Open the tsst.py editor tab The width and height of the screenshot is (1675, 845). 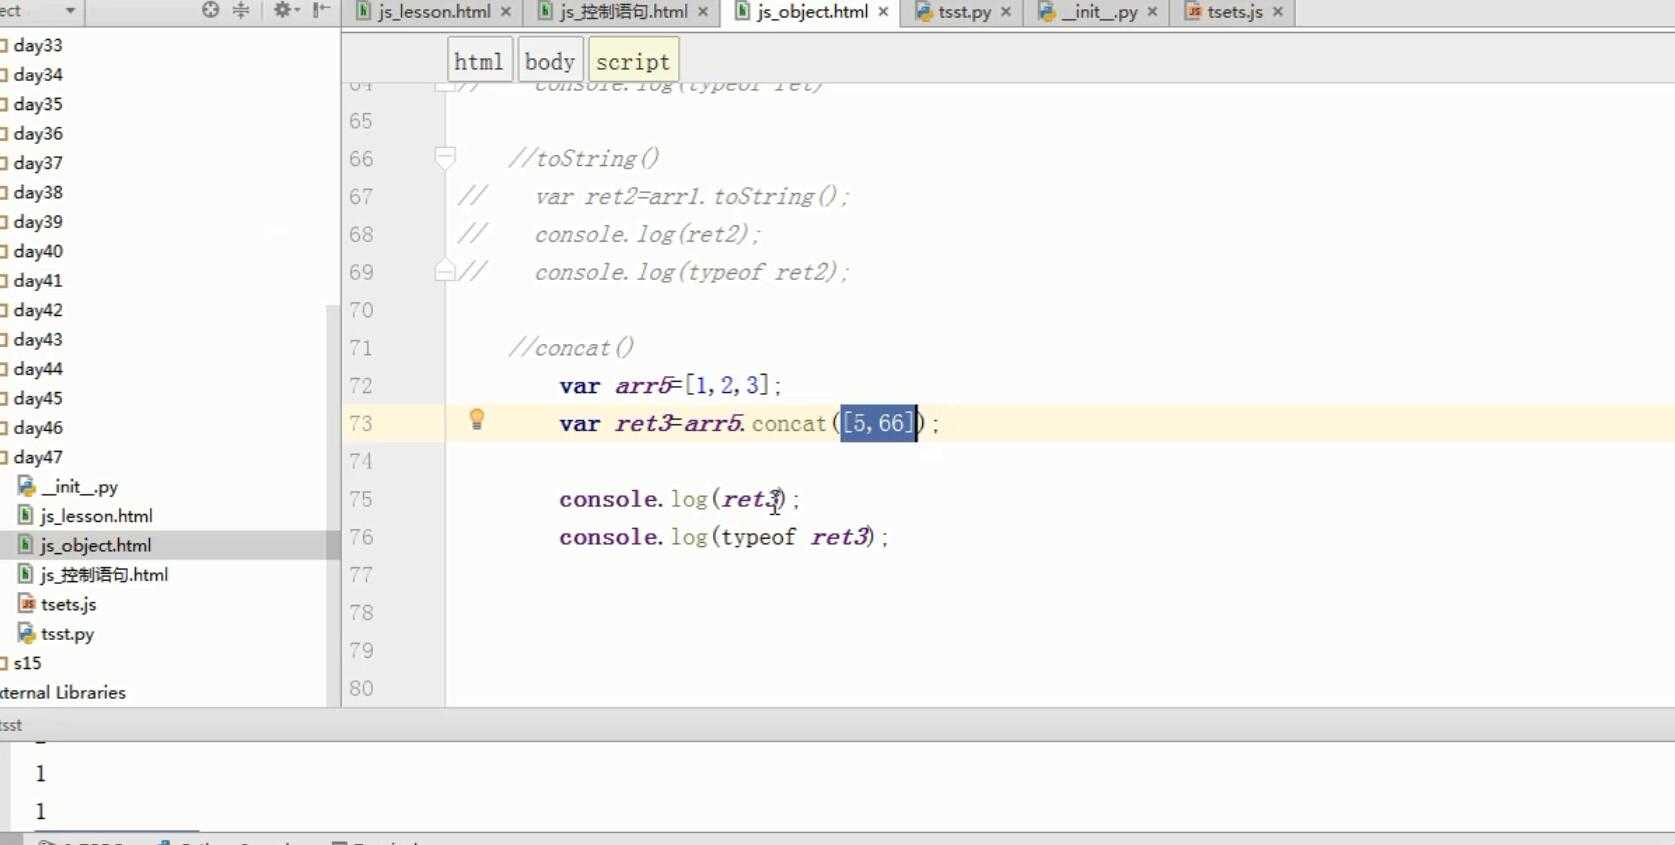pyautogui.click(x=964, y=12)
